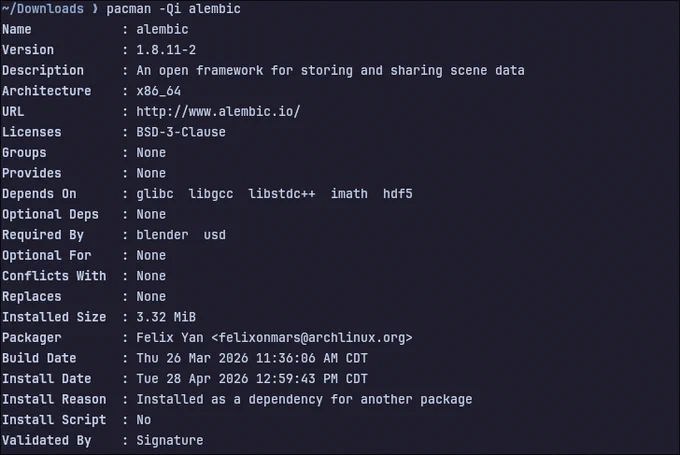Click the x86_64 architecture value

[158, 91]
